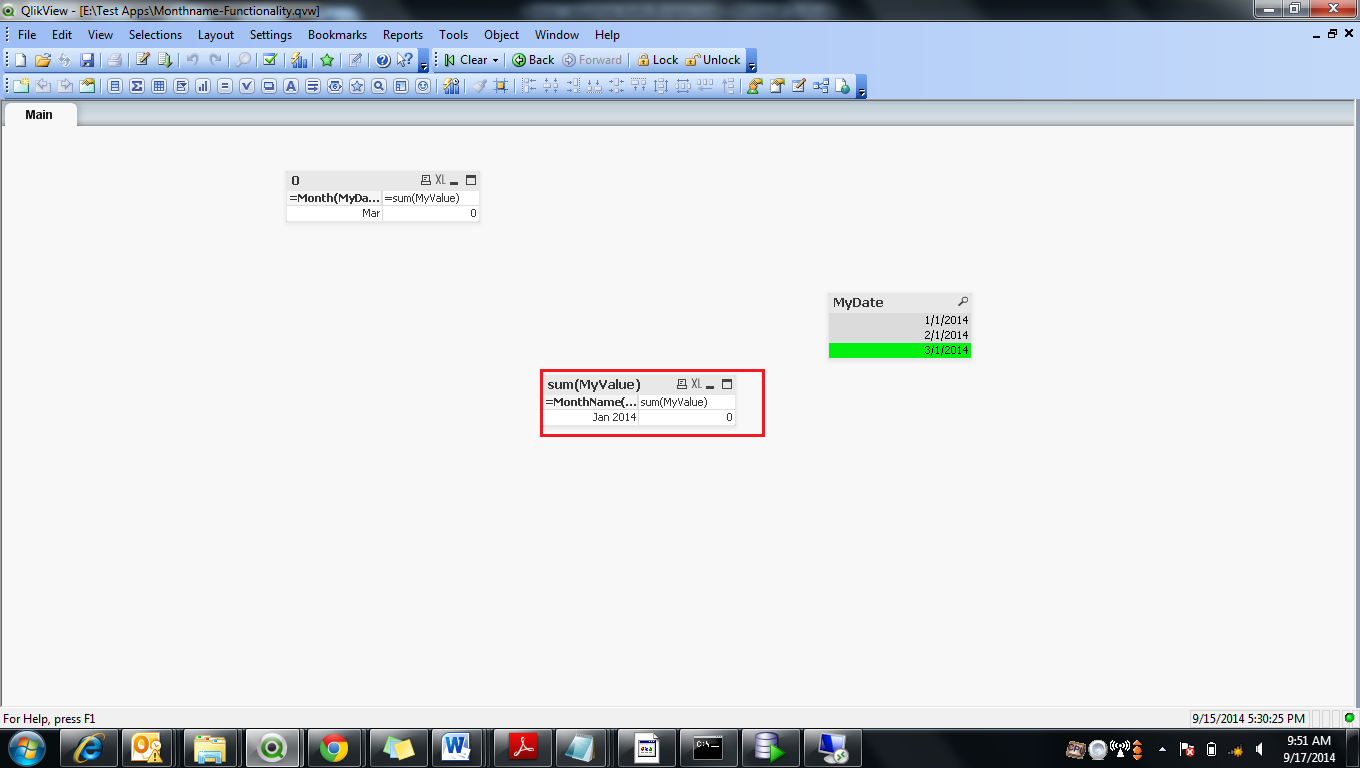
Task: Open the Table Viewer icon
Action: (821, 86)
